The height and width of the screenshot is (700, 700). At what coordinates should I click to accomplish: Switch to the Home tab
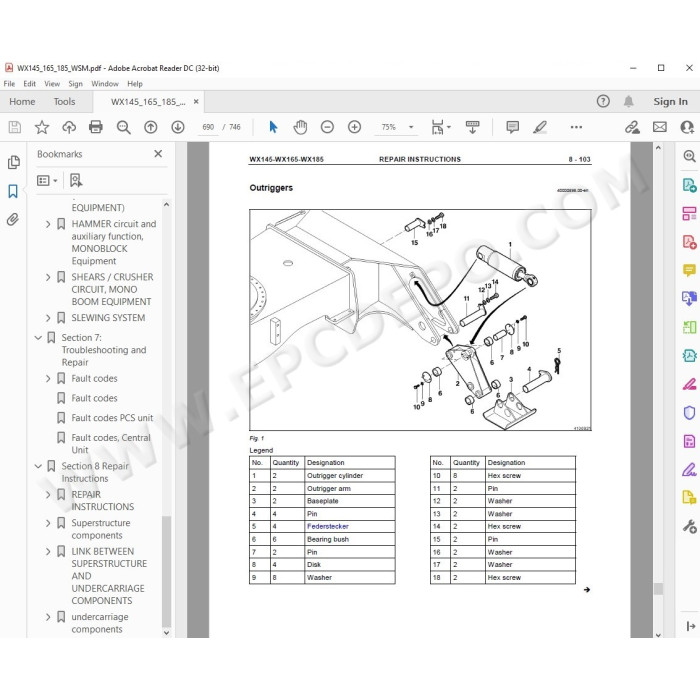[22, 102]
